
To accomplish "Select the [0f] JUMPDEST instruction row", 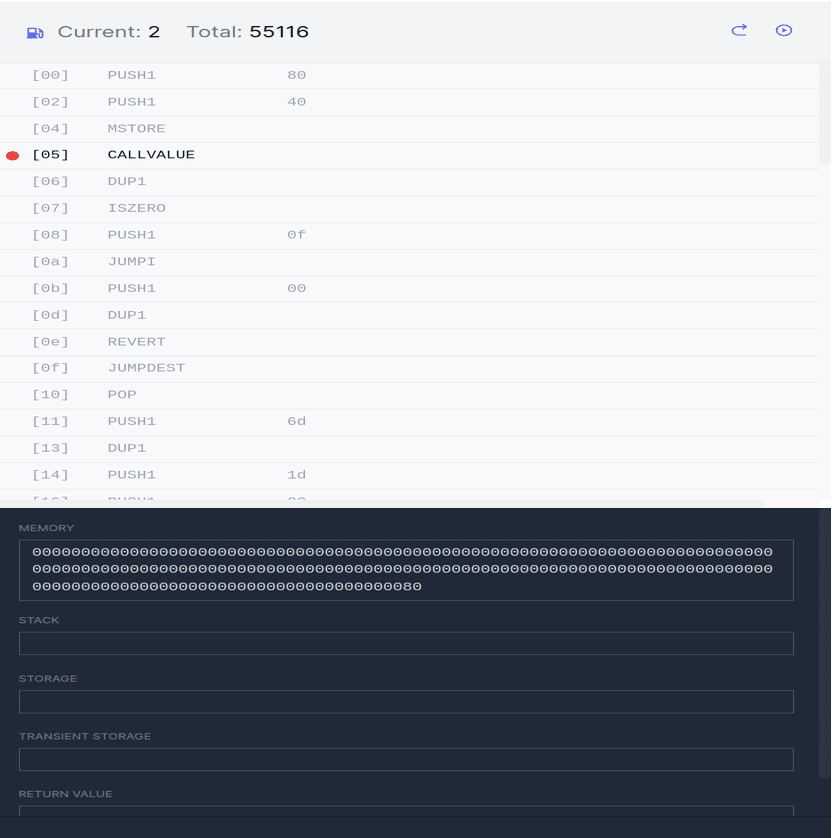I will pyautogui.click(x=409, y=369).
